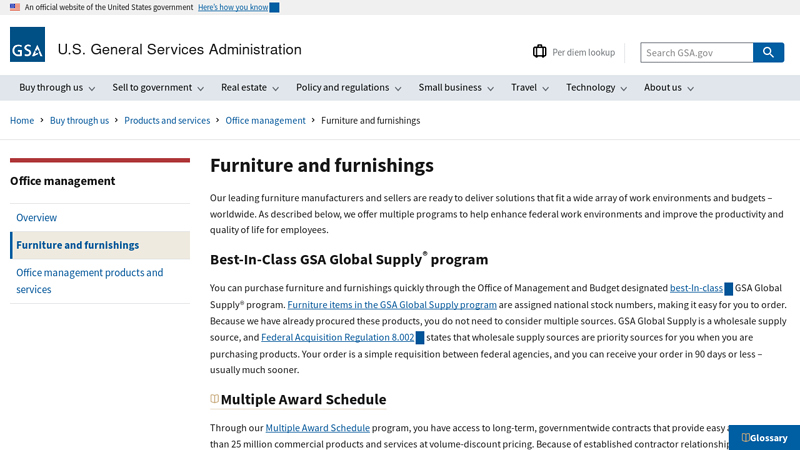Open Per diem lookup link
The width and height of the screenshot is (800, 450).
click(584, 52)
